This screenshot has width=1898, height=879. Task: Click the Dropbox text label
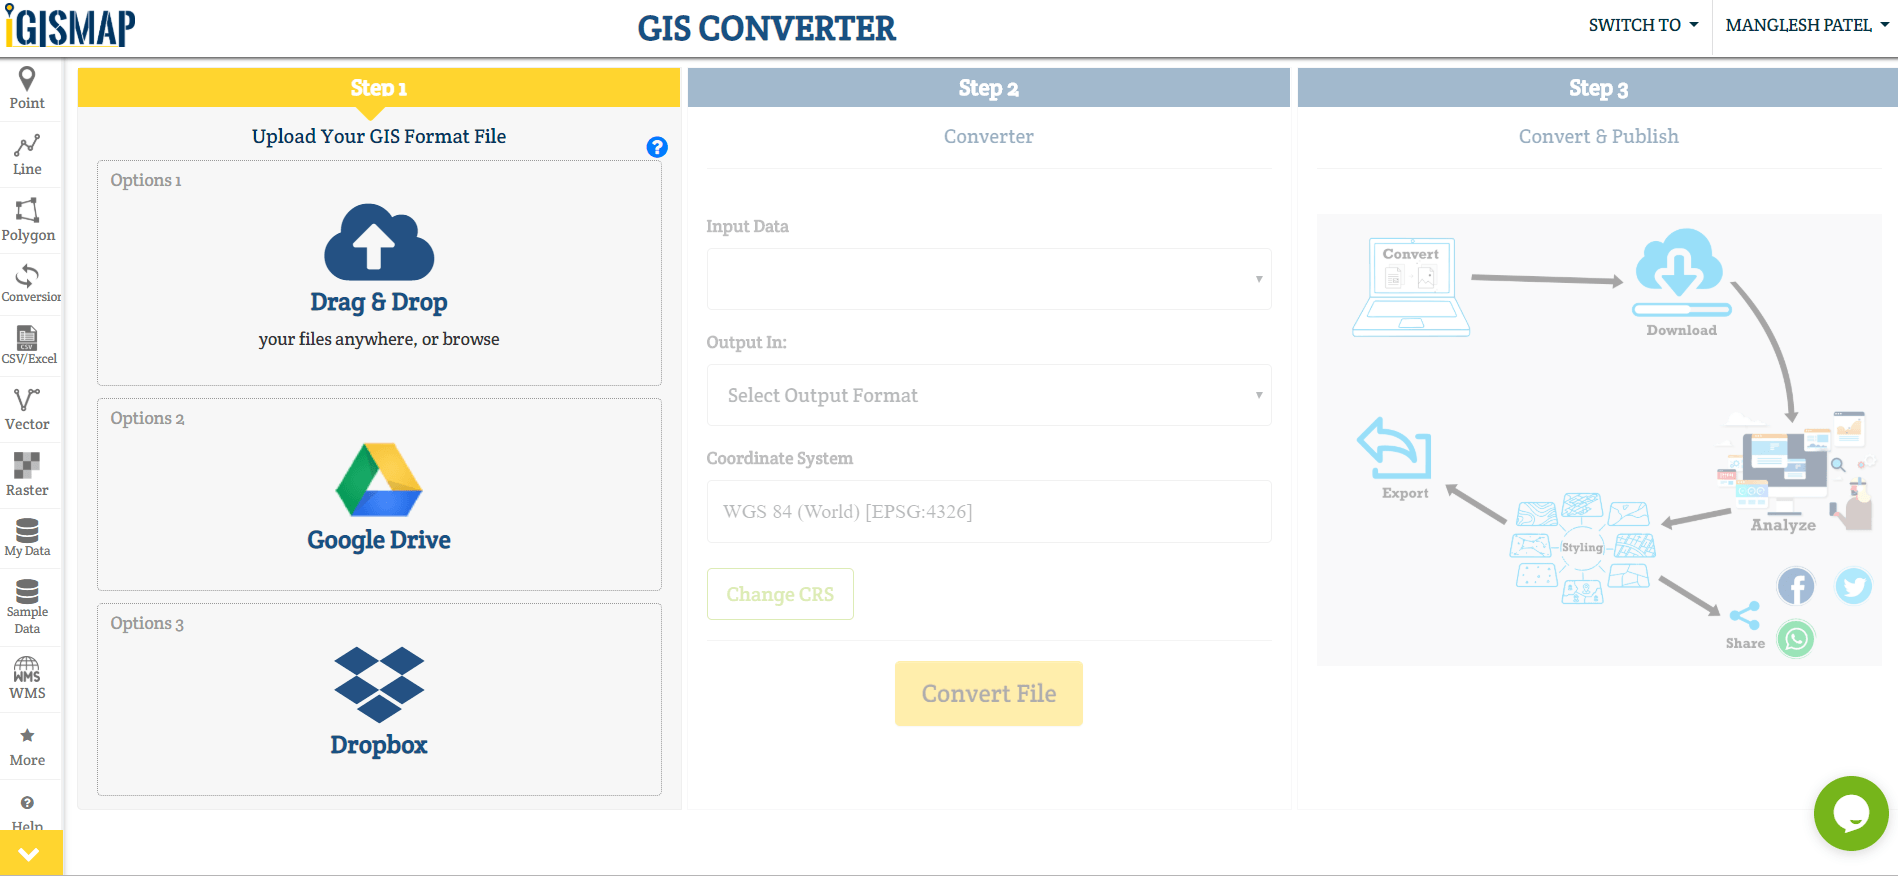[x=379, y=745]
